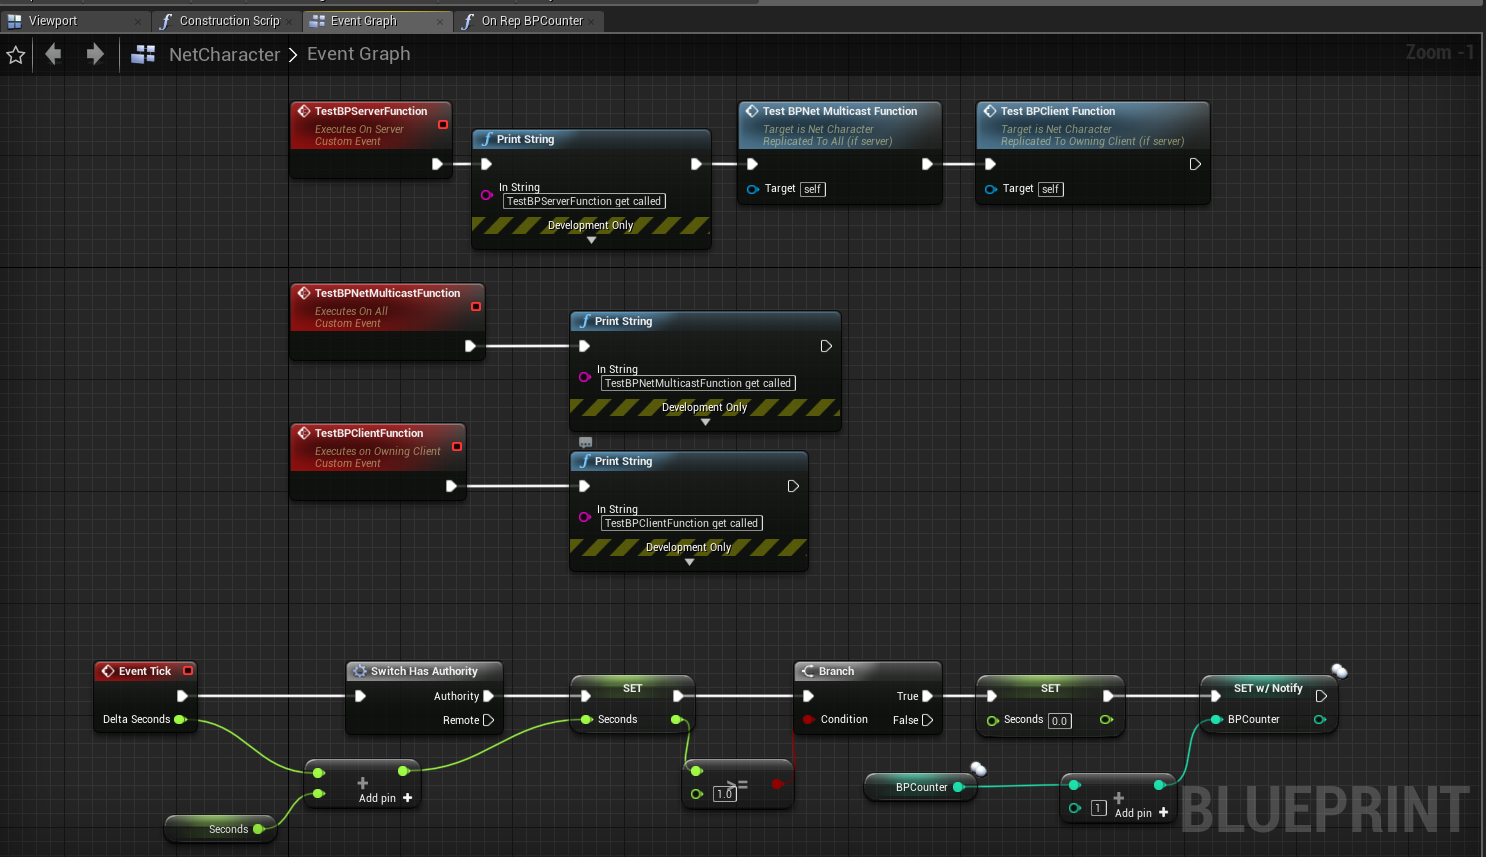Click Add pin on the BPCounter addition node
1486x857 pixels.
(1141, 813)
